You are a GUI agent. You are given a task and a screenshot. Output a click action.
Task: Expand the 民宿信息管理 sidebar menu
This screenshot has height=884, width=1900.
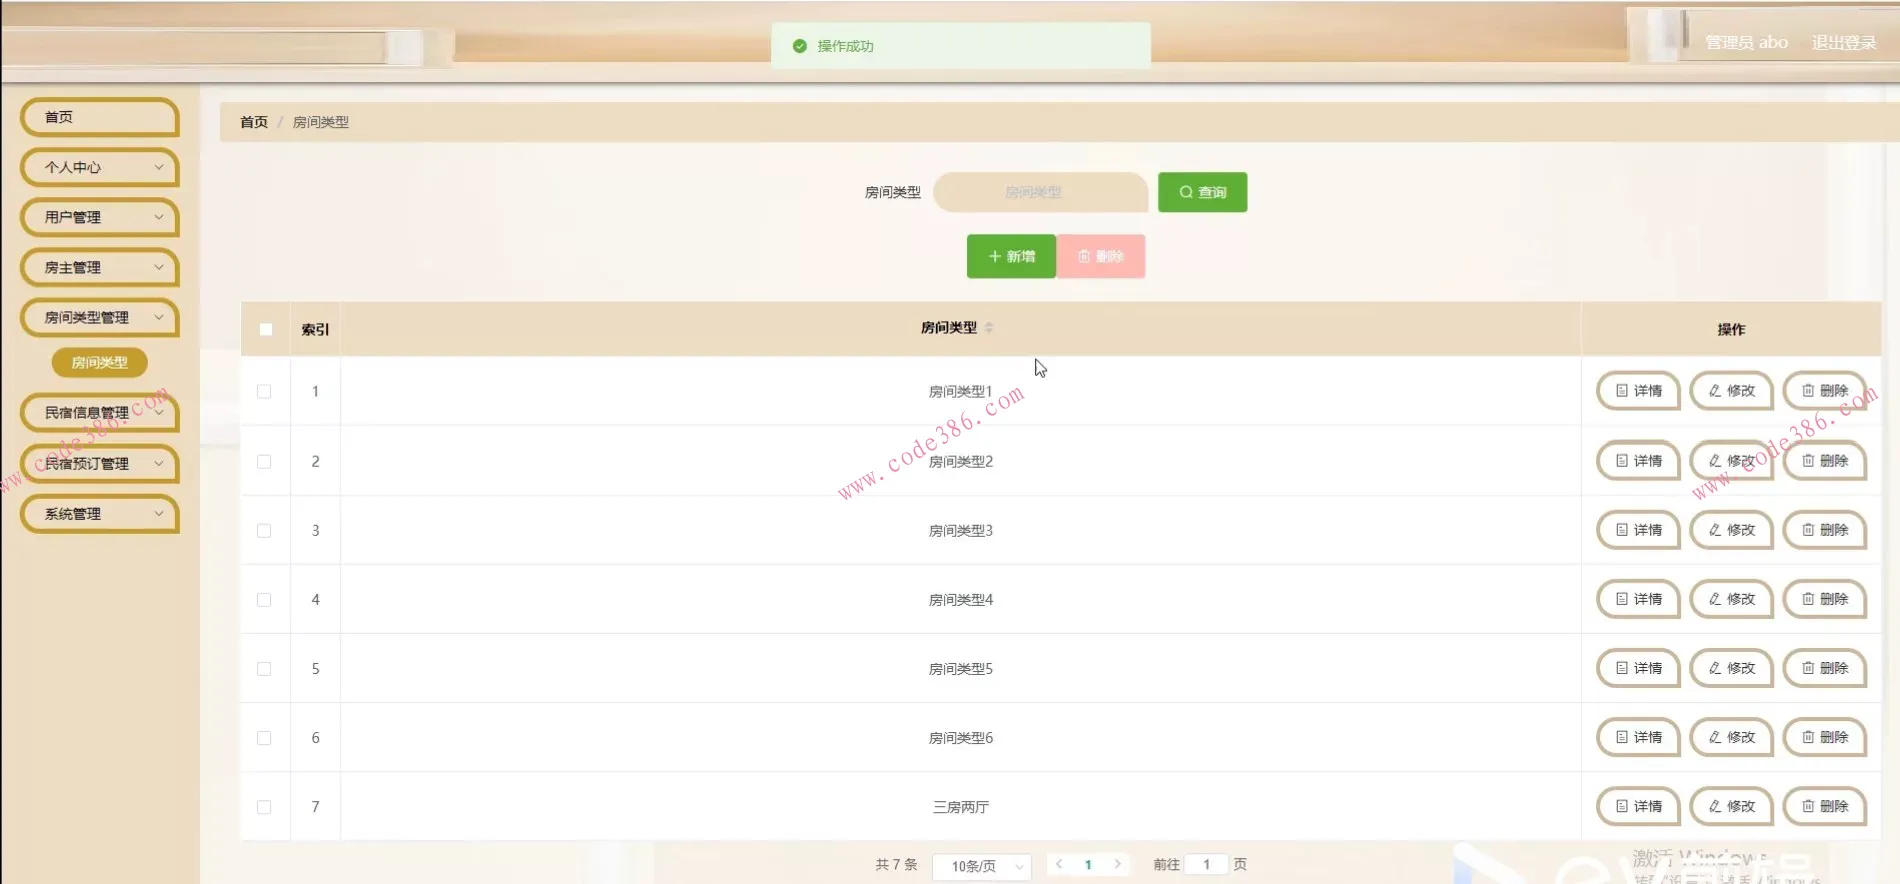(x=99, y=412)
